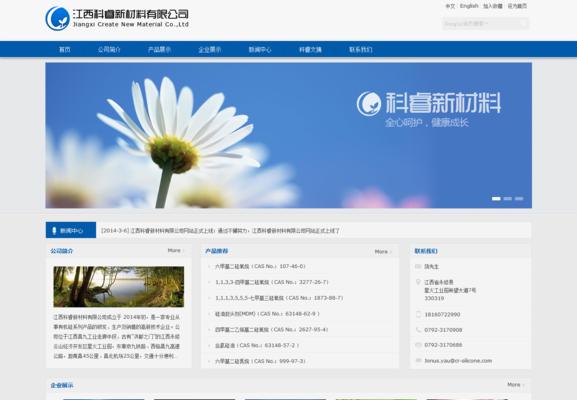Viewport: 577px width, 400px height.
Task: Click the search magnifier icon in header
Action: pyautogui.click(x=523, y=24)
